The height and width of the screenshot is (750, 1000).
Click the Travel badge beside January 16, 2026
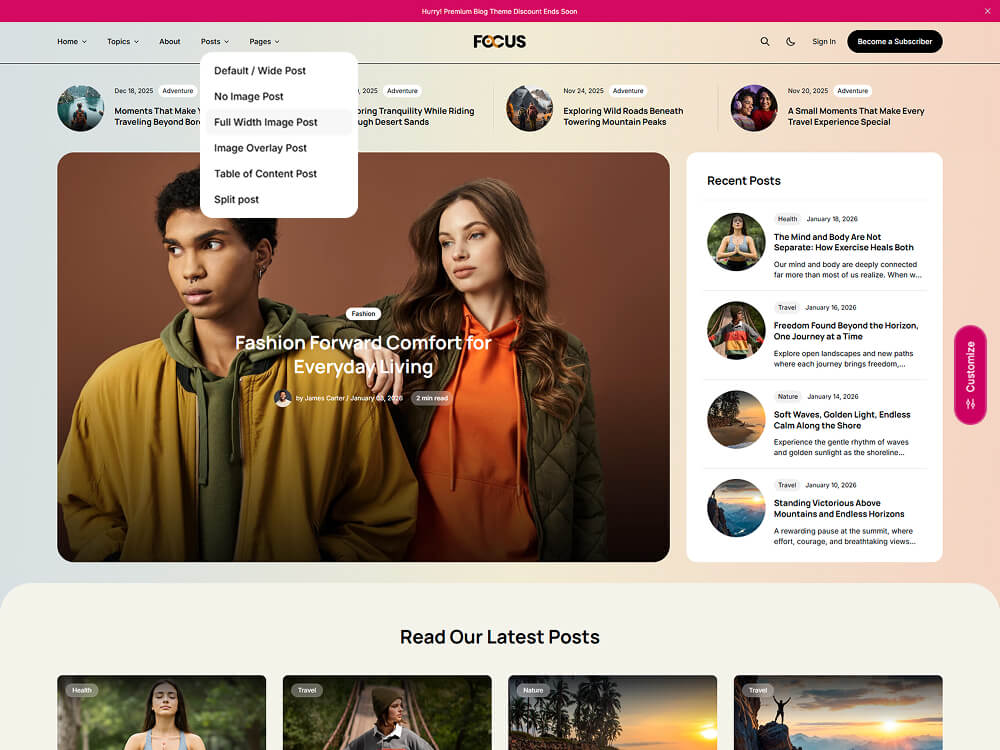pyautogui.click(x=786, y=308)
